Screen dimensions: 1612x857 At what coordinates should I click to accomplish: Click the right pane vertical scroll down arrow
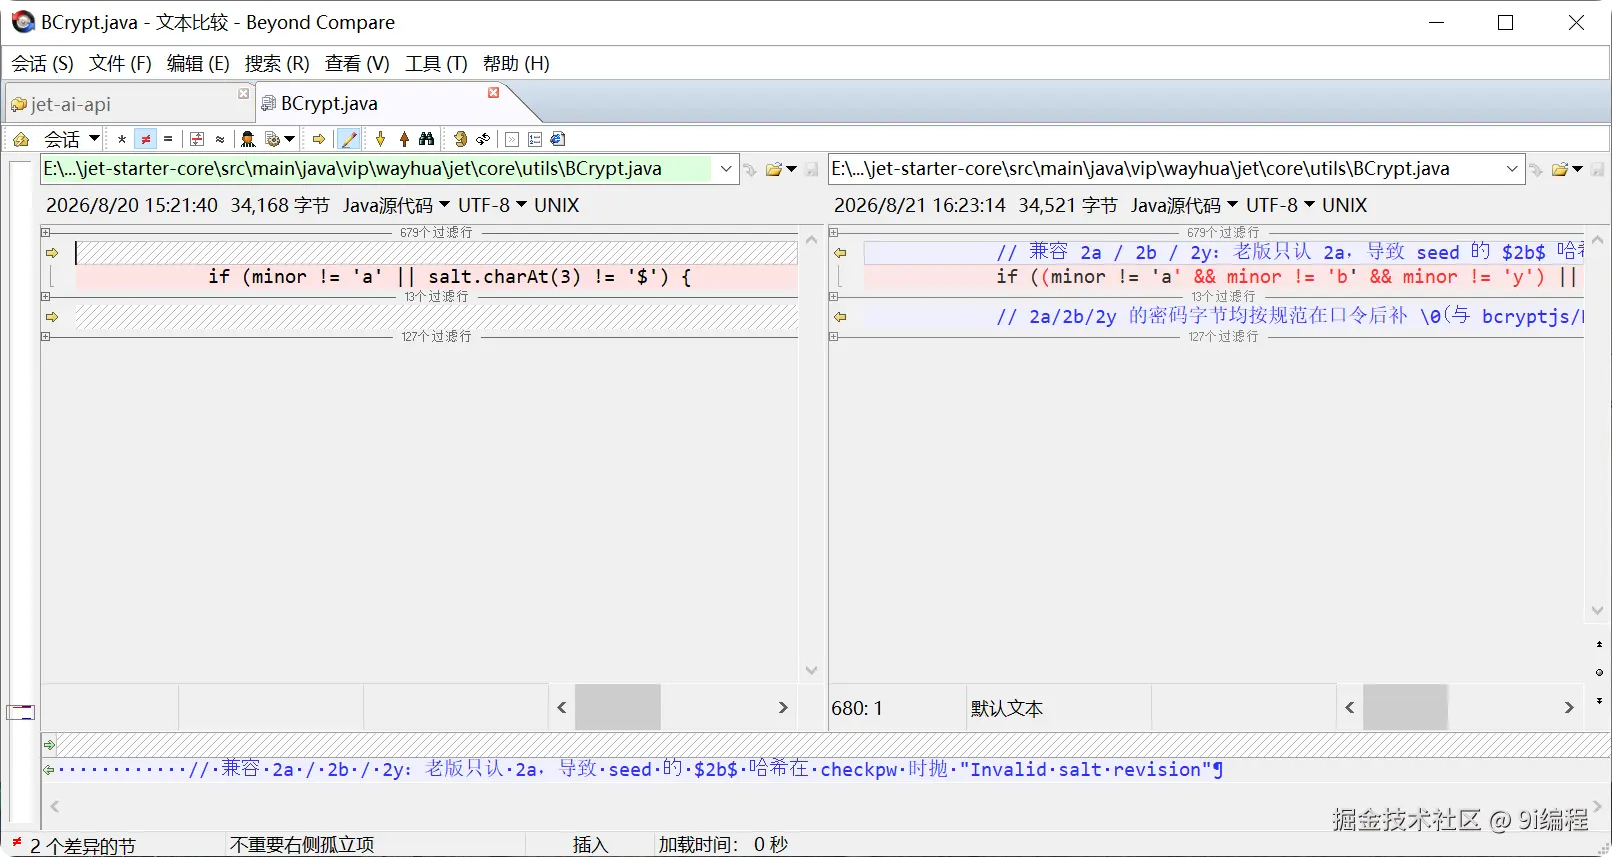1597,611
